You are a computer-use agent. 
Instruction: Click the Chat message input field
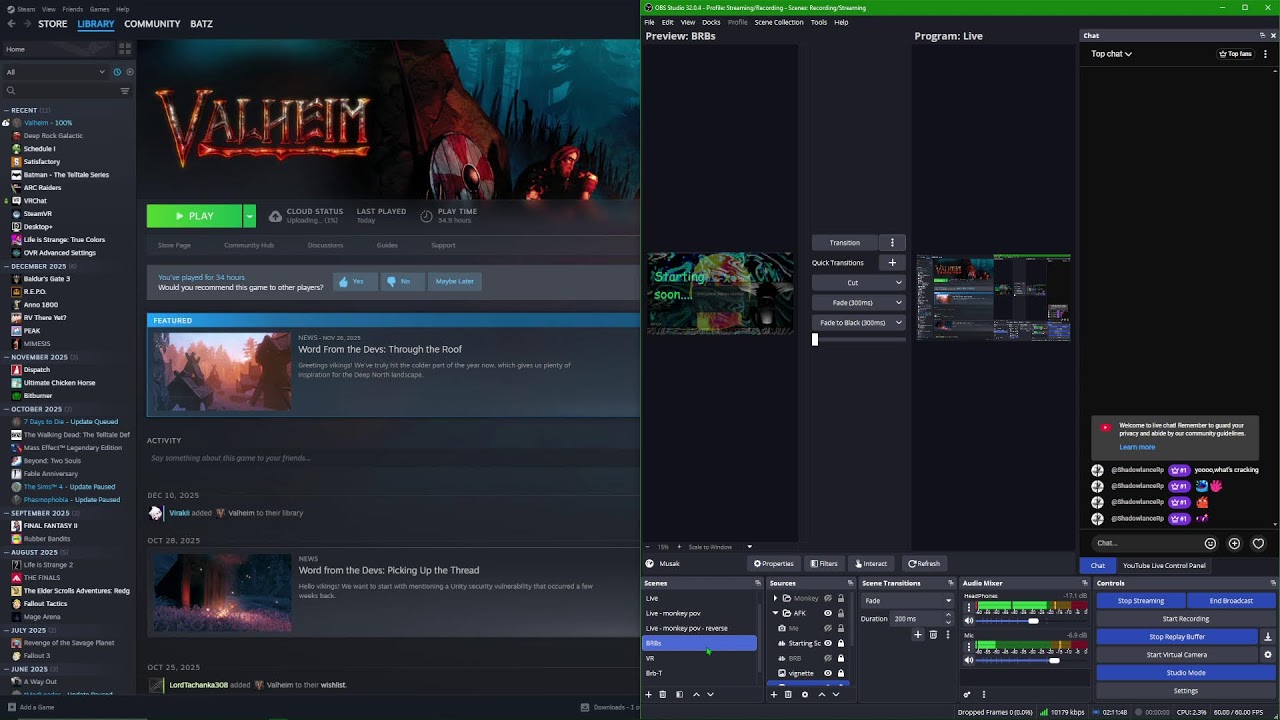(1145, 543)
